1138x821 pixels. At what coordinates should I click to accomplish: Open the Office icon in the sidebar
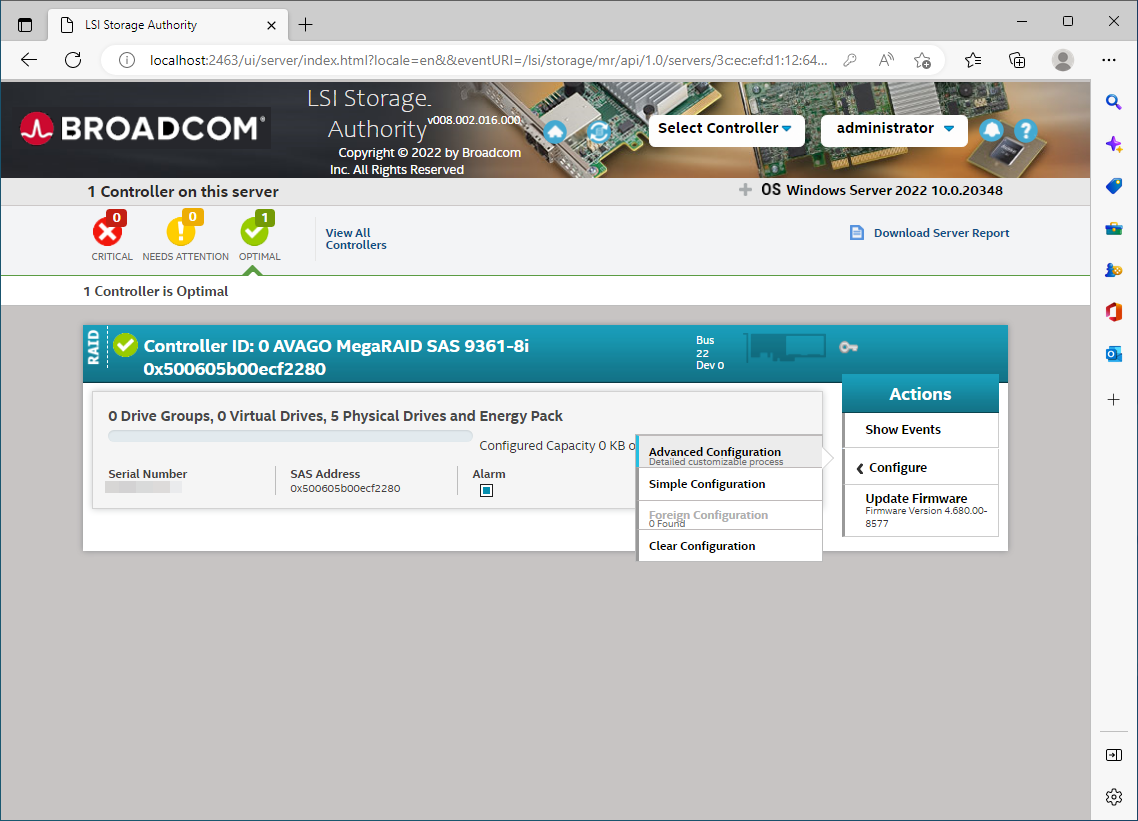tap(1113, 312)
